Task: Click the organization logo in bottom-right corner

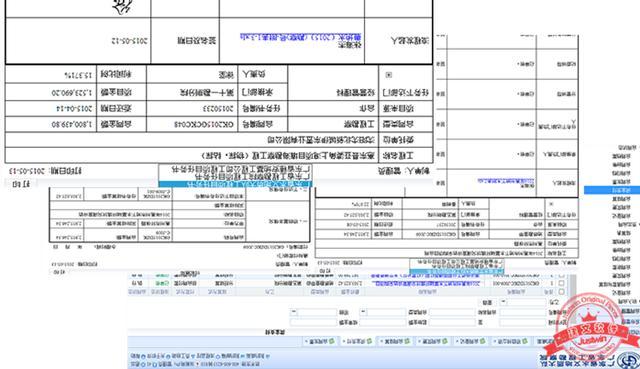Action: coord(629,361)
